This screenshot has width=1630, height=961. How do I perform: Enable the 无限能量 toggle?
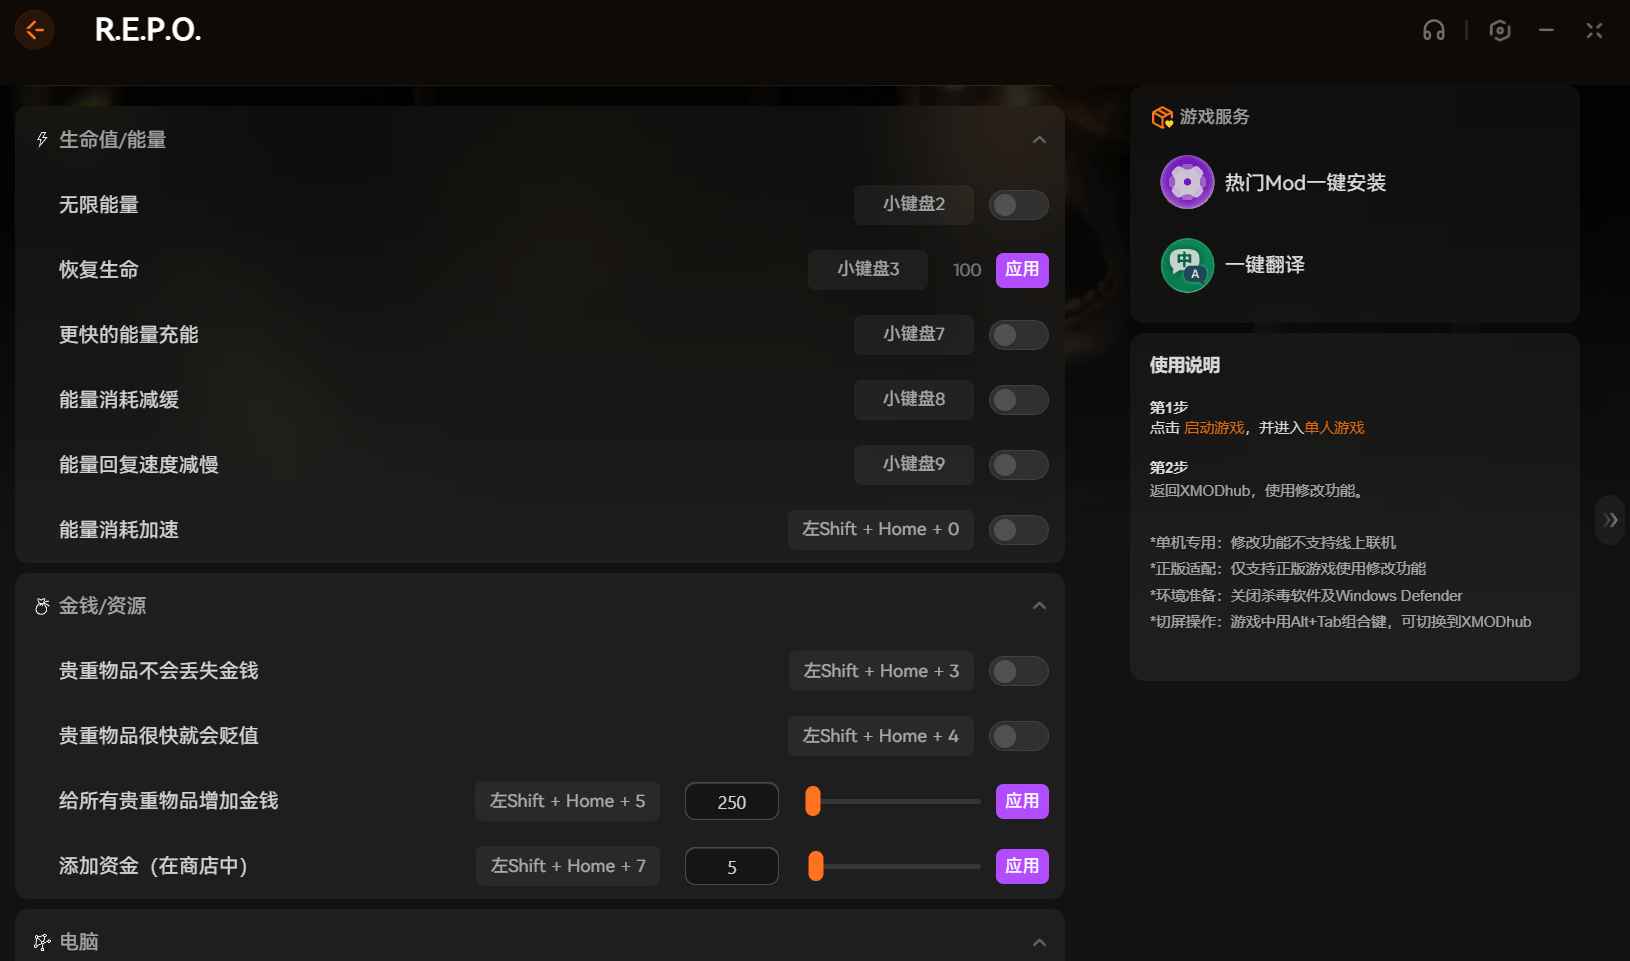coord(1018,205)
